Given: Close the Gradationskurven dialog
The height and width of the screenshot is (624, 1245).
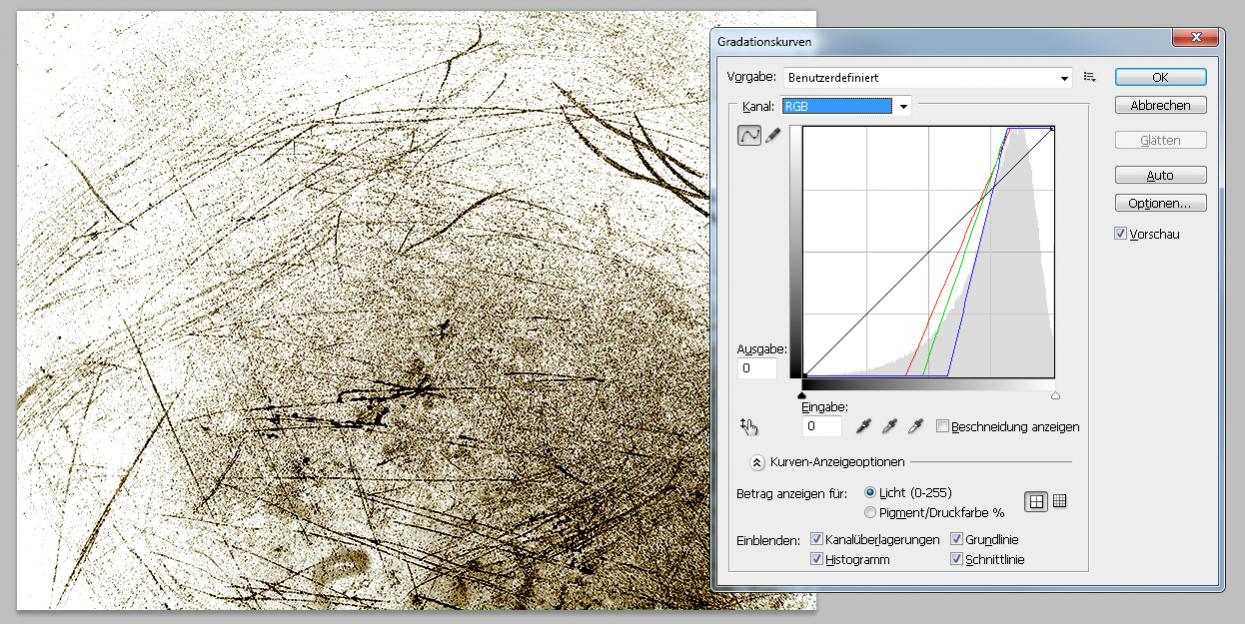Looking at the screenshot, I should click(1195, 37).
